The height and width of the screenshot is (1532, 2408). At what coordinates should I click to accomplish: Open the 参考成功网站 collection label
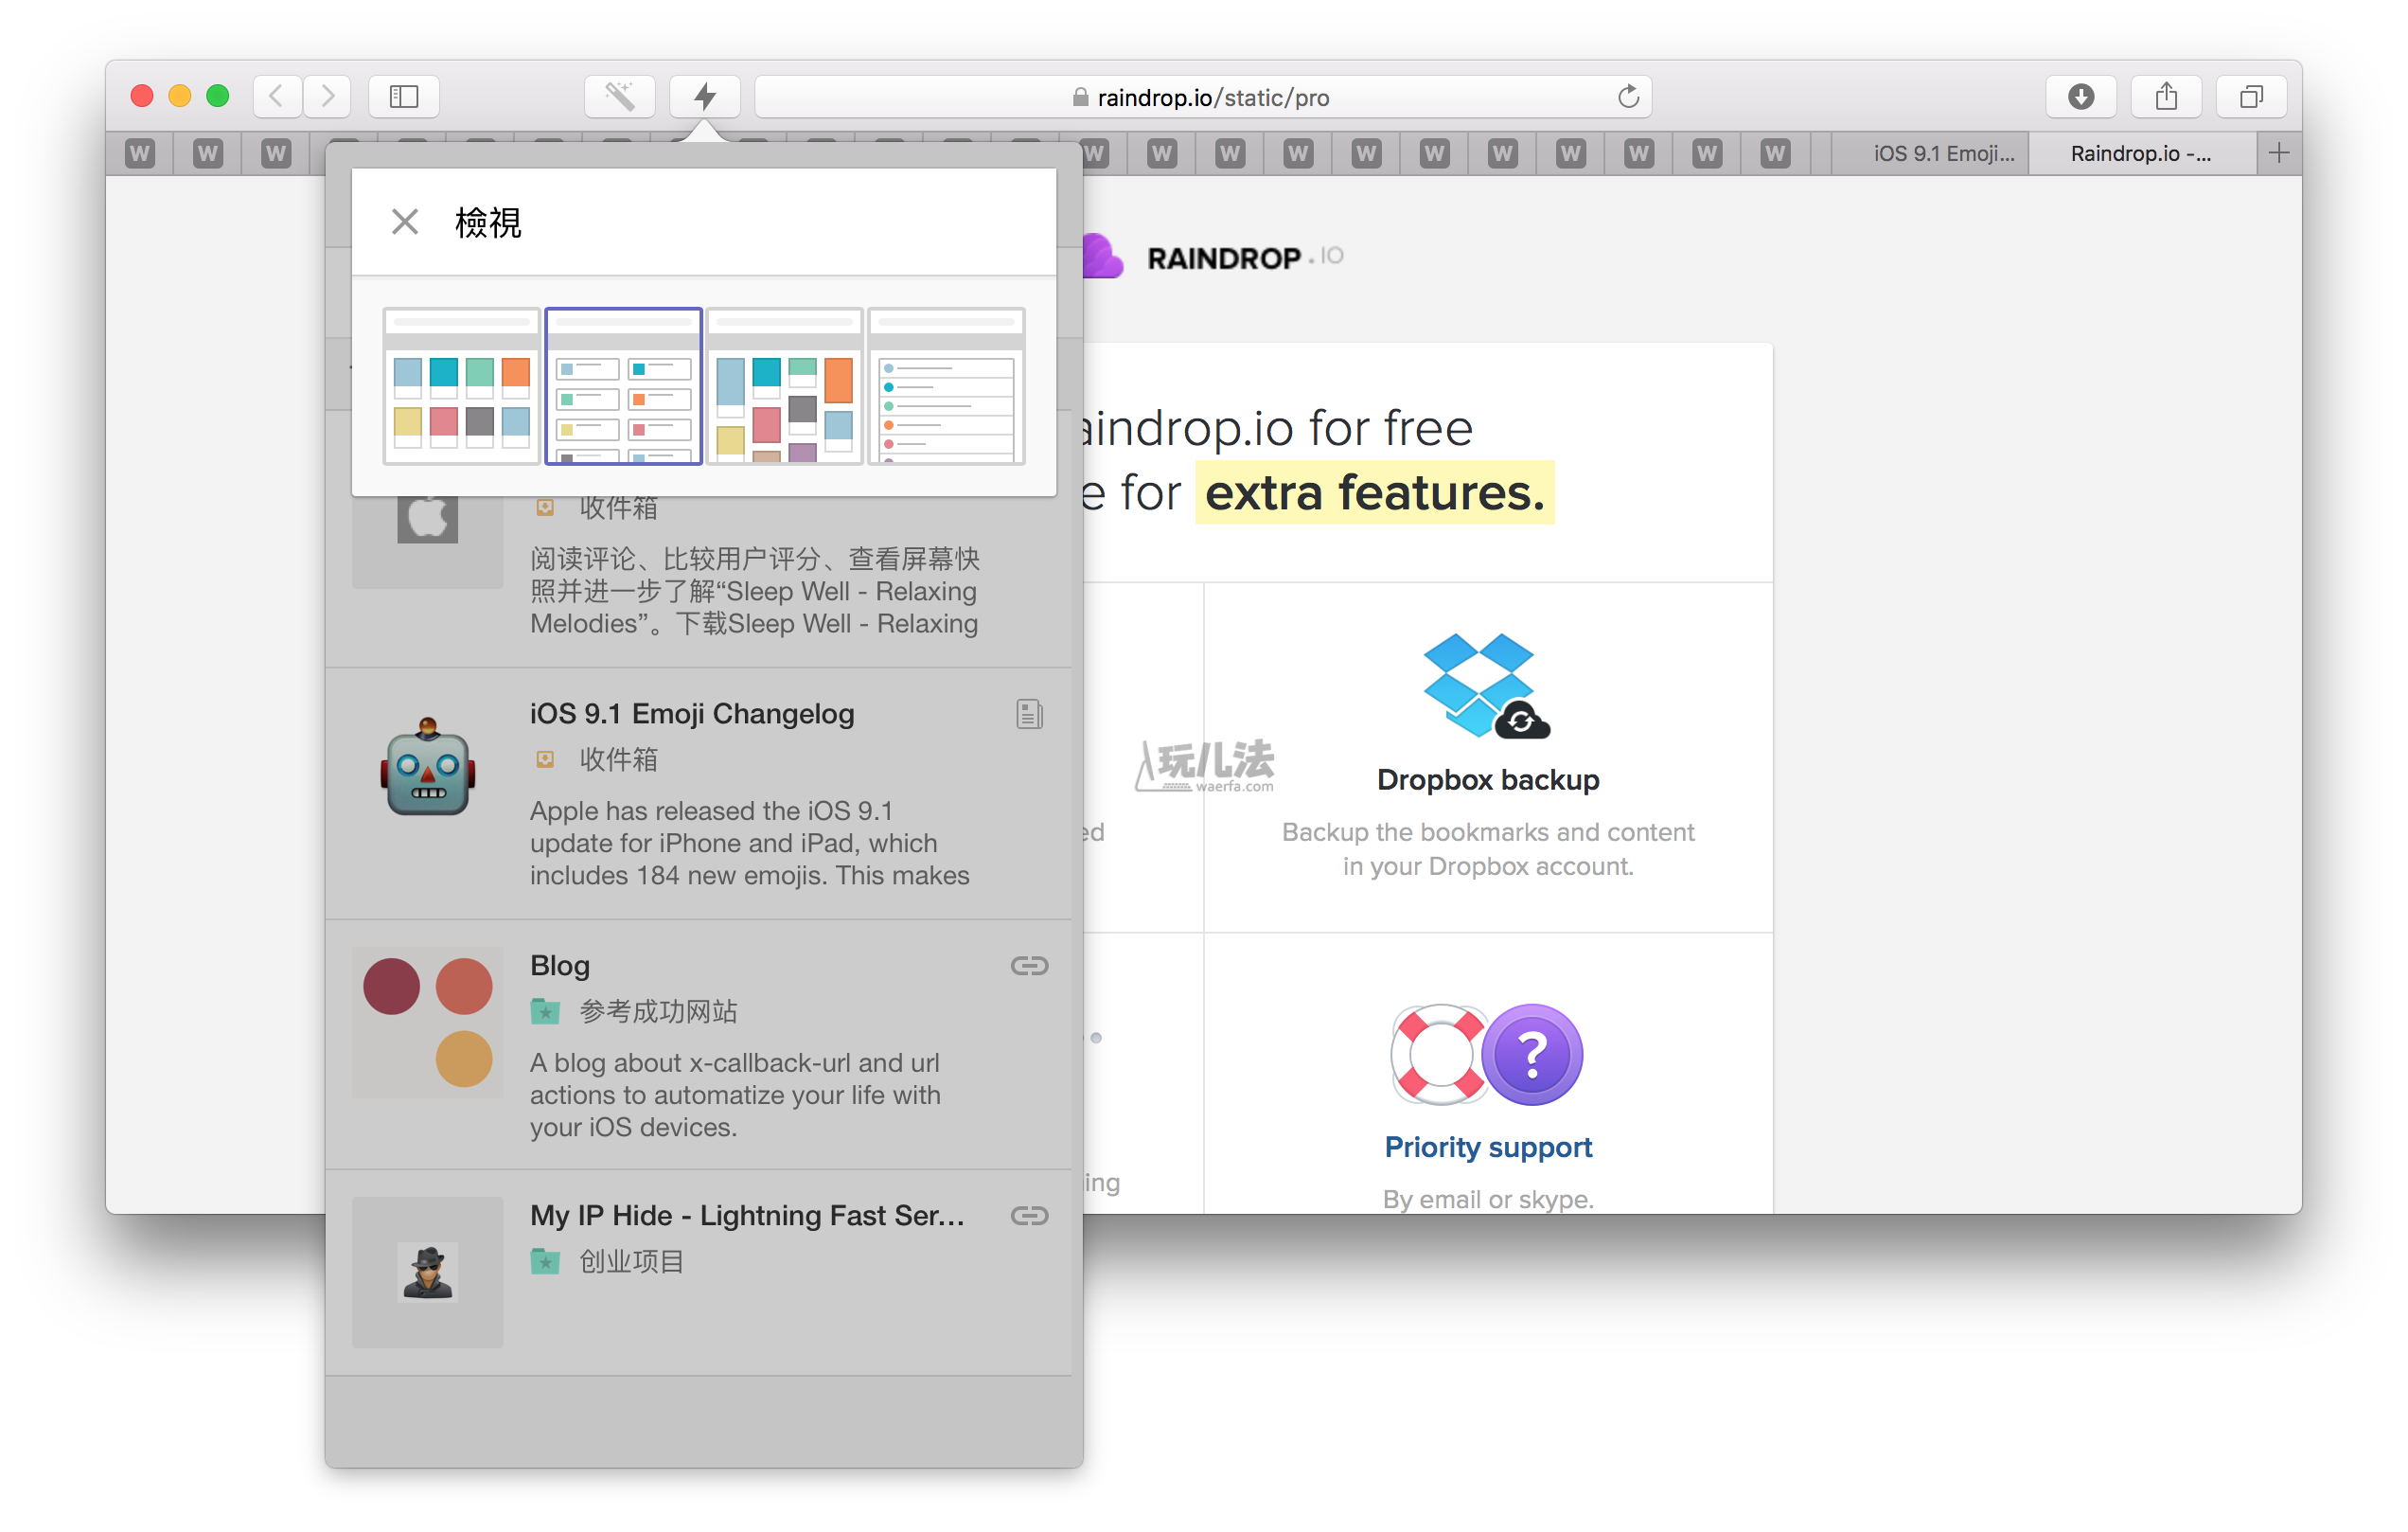658,1011
